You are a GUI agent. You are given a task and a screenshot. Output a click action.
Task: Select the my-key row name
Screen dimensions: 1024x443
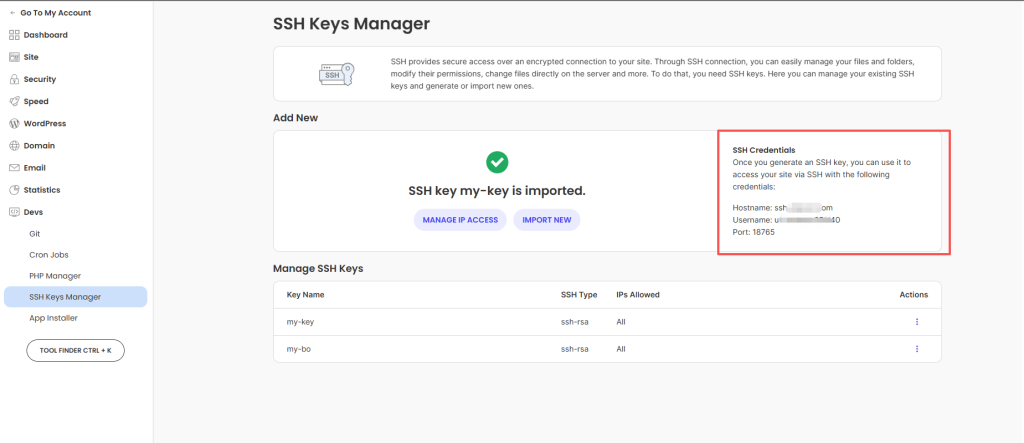coord(300,322)
